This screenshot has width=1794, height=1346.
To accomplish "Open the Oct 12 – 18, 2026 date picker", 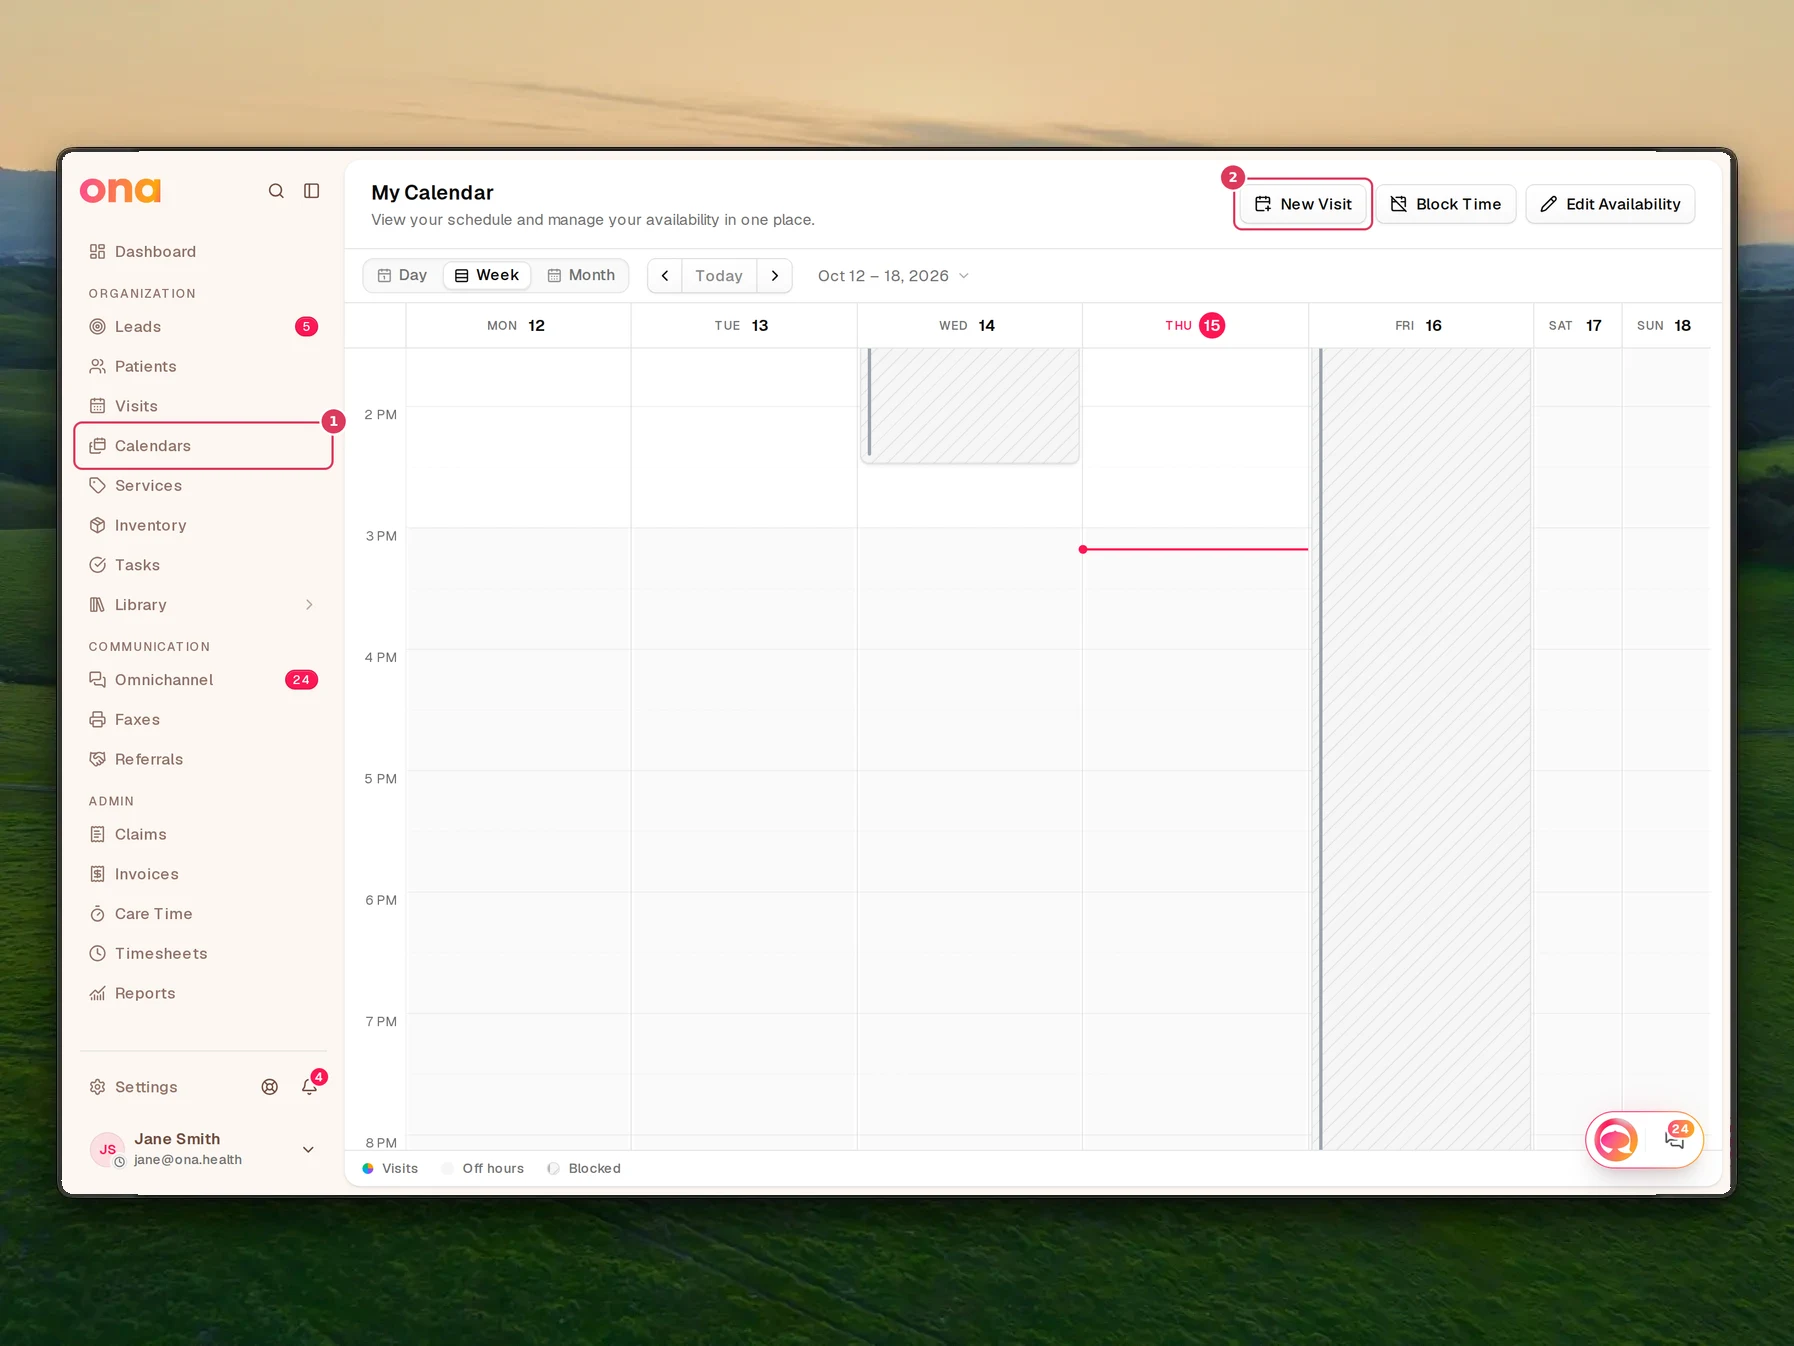I will point(893,276).
